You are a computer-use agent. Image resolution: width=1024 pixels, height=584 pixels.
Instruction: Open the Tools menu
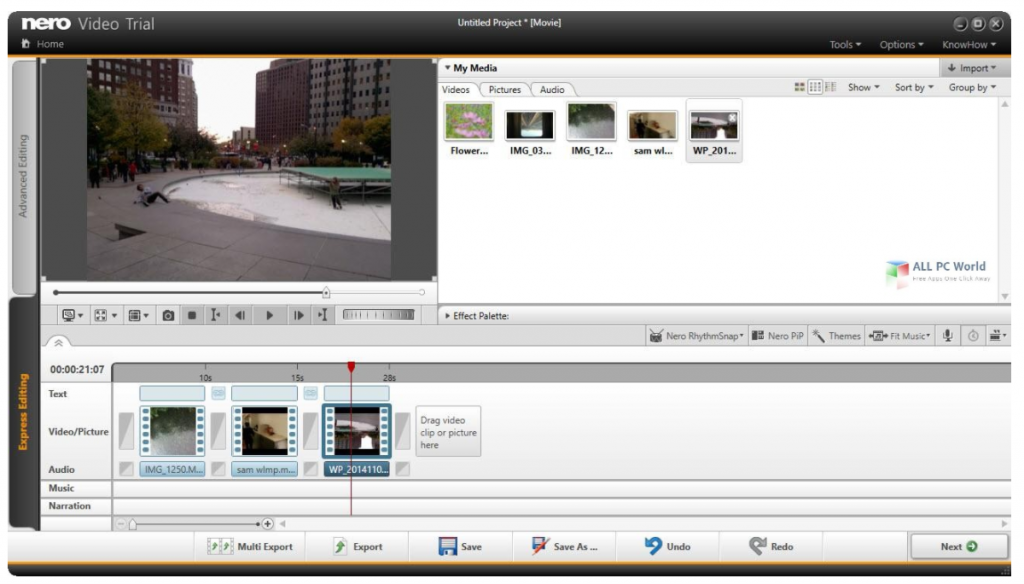(x=845, y=44)
